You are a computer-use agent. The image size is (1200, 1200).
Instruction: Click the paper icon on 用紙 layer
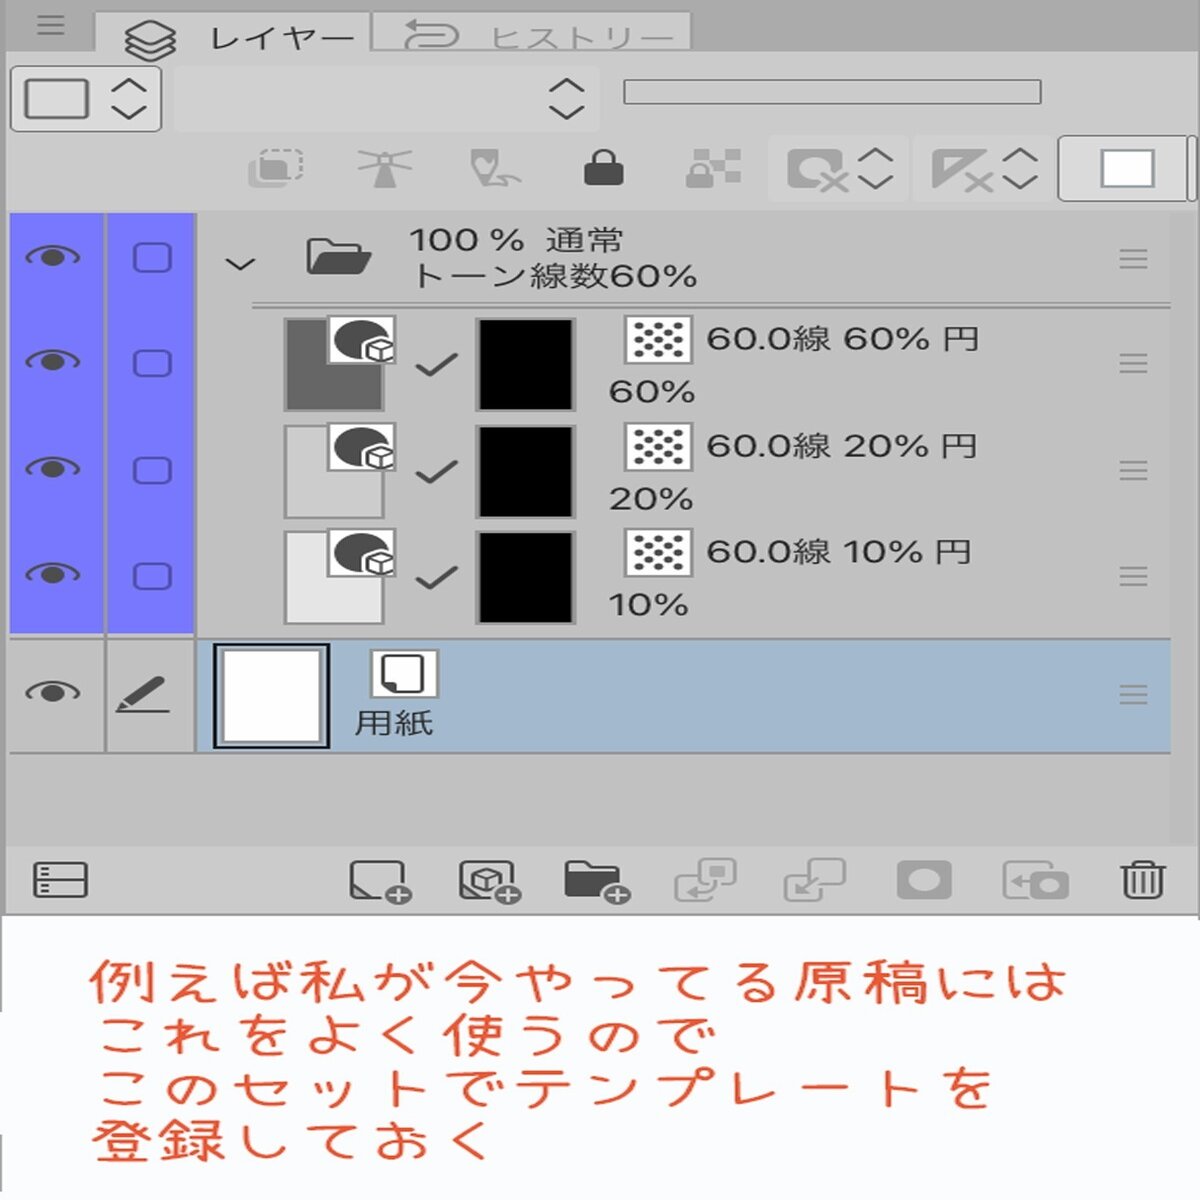404,674
